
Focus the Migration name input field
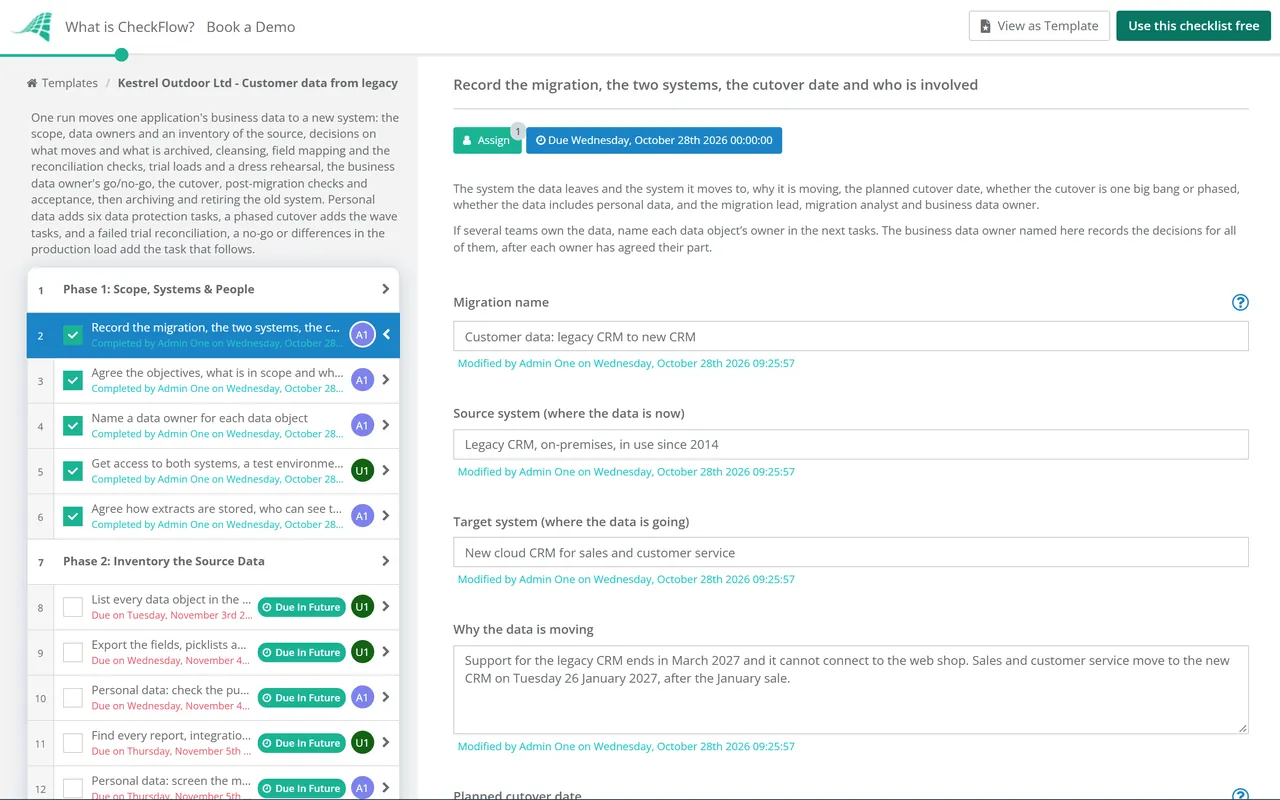(851, 336)
